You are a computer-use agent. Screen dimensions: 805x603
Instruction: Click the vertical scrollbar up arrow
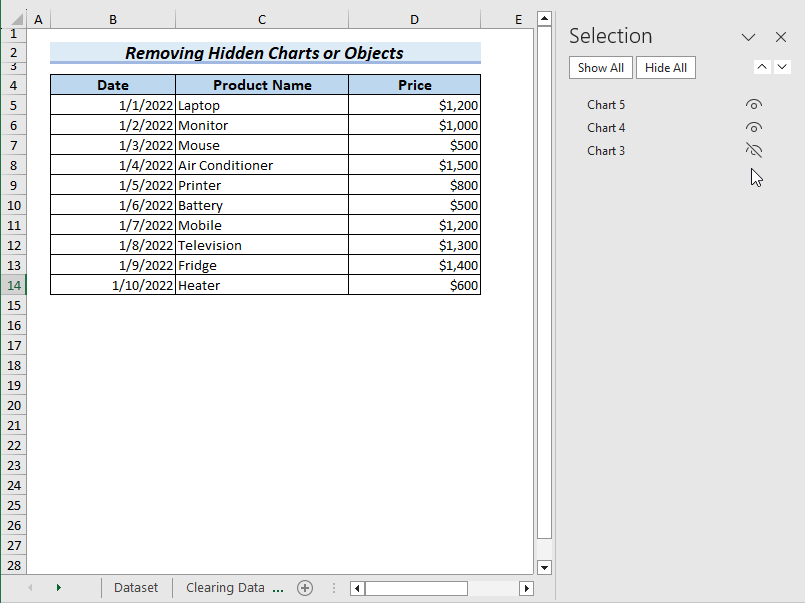pyautogui.click(x=543, y=17)
